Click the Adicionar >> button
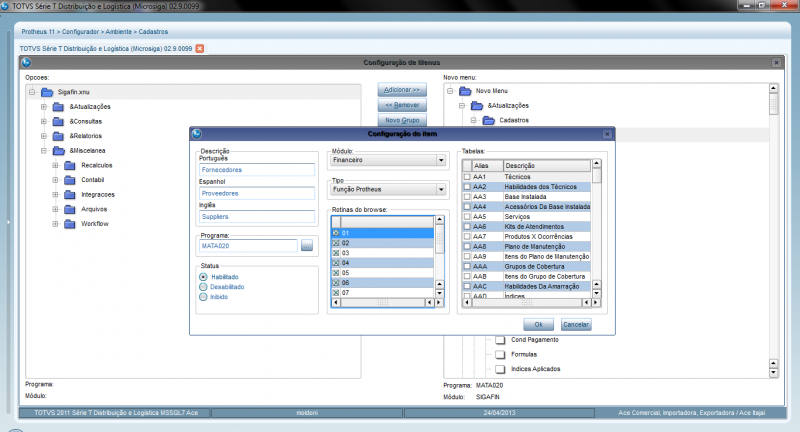This screenshot has width=800, height=432. [x=402, y=90]
